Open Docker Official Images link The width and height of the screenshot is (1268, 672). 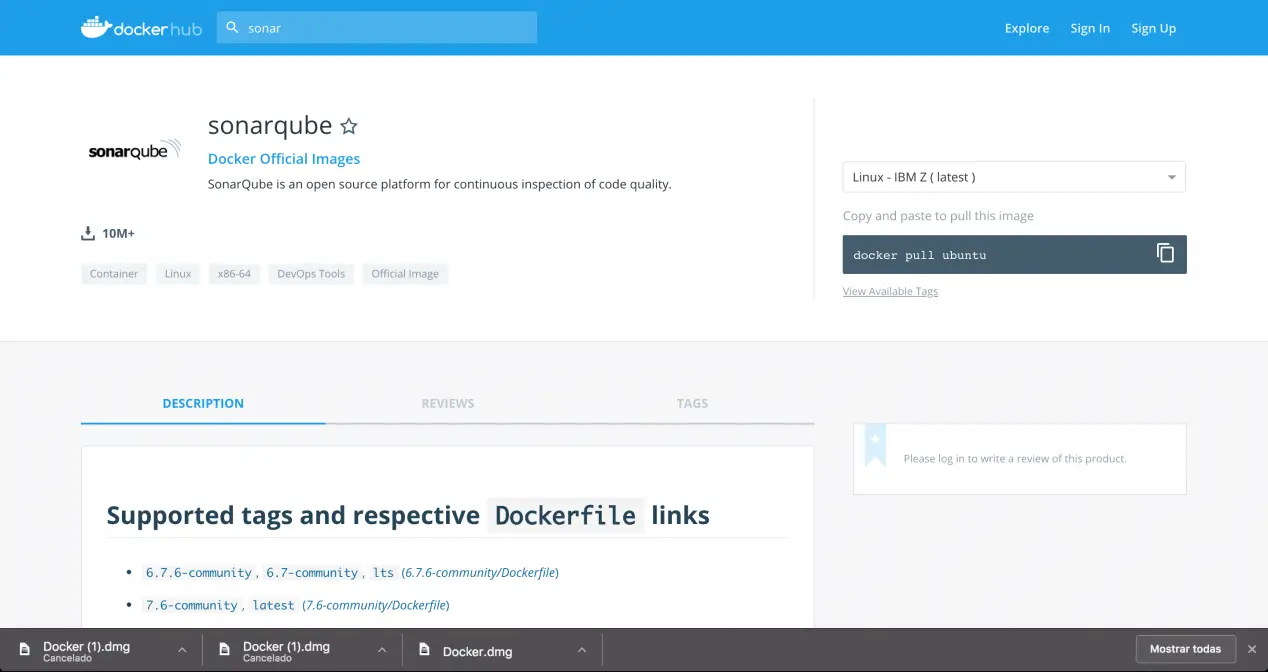[284, 158]
